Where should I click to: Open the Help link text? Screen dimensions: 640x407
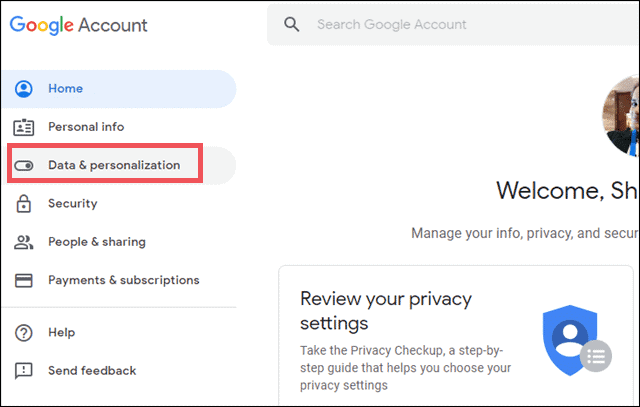point(61,332)
